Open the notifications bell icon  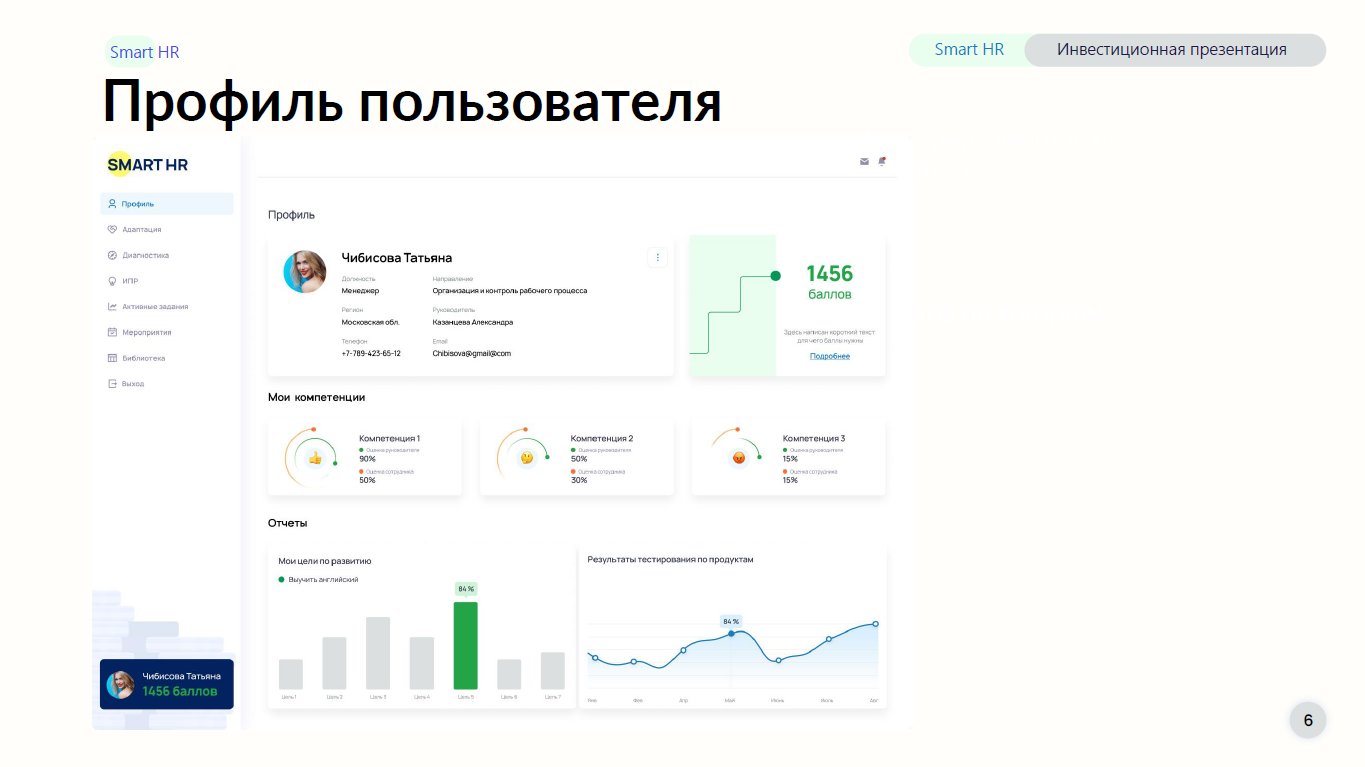pyautogui.click(x=882, y=161)
